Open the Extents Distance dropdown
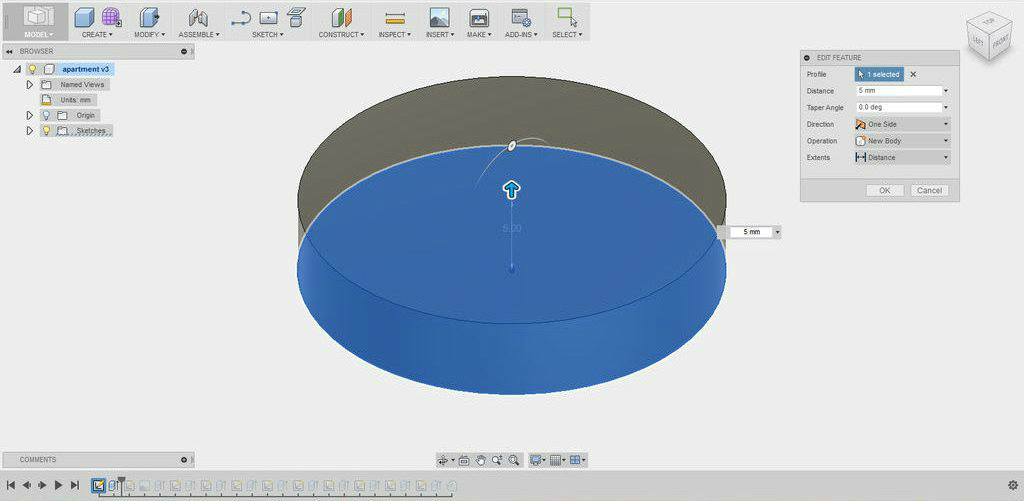 click(903, 157)
